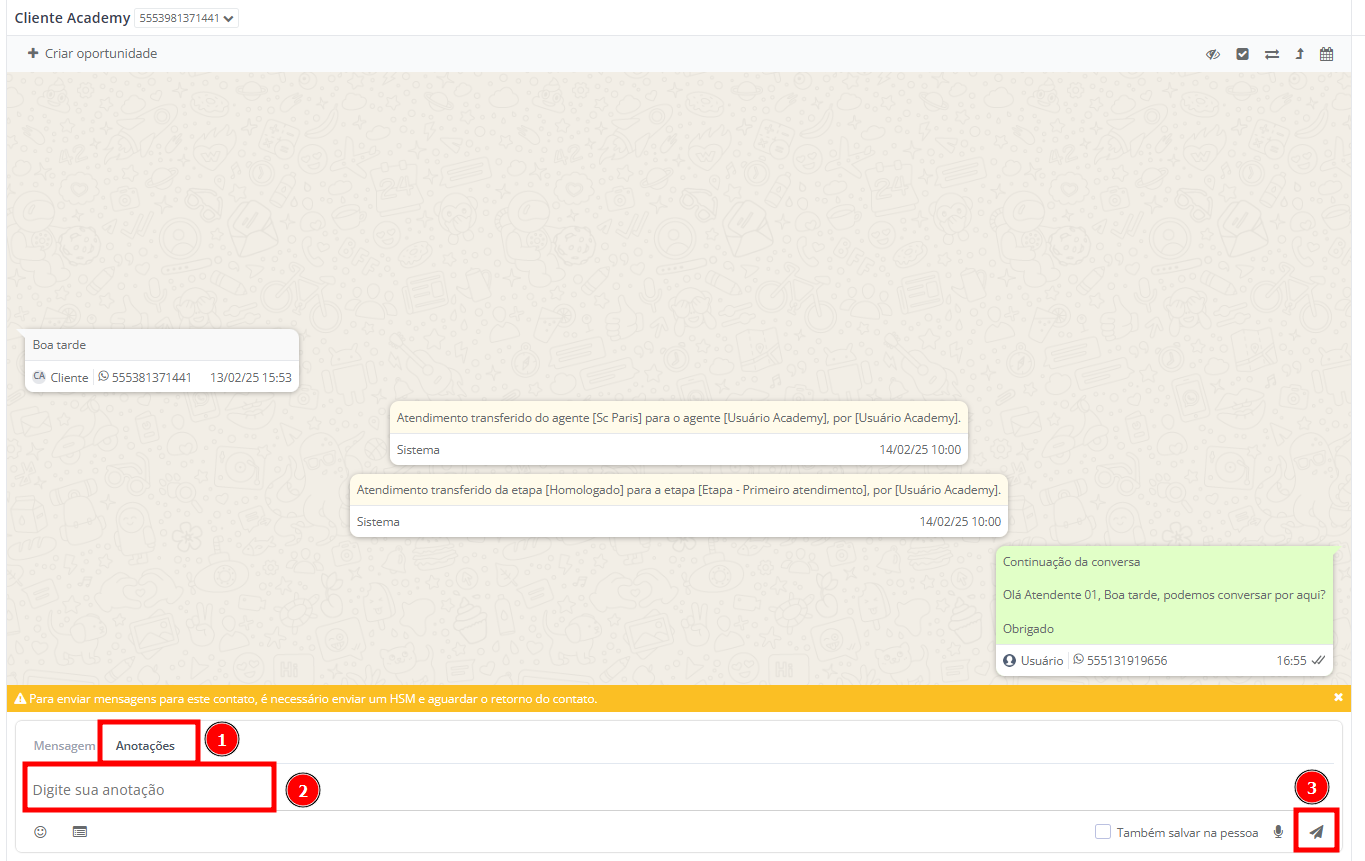Expand the phone number dropdown 5553981371441
Image resolution: width=1365 pixels, height=861 pixels.
(187, 18)
